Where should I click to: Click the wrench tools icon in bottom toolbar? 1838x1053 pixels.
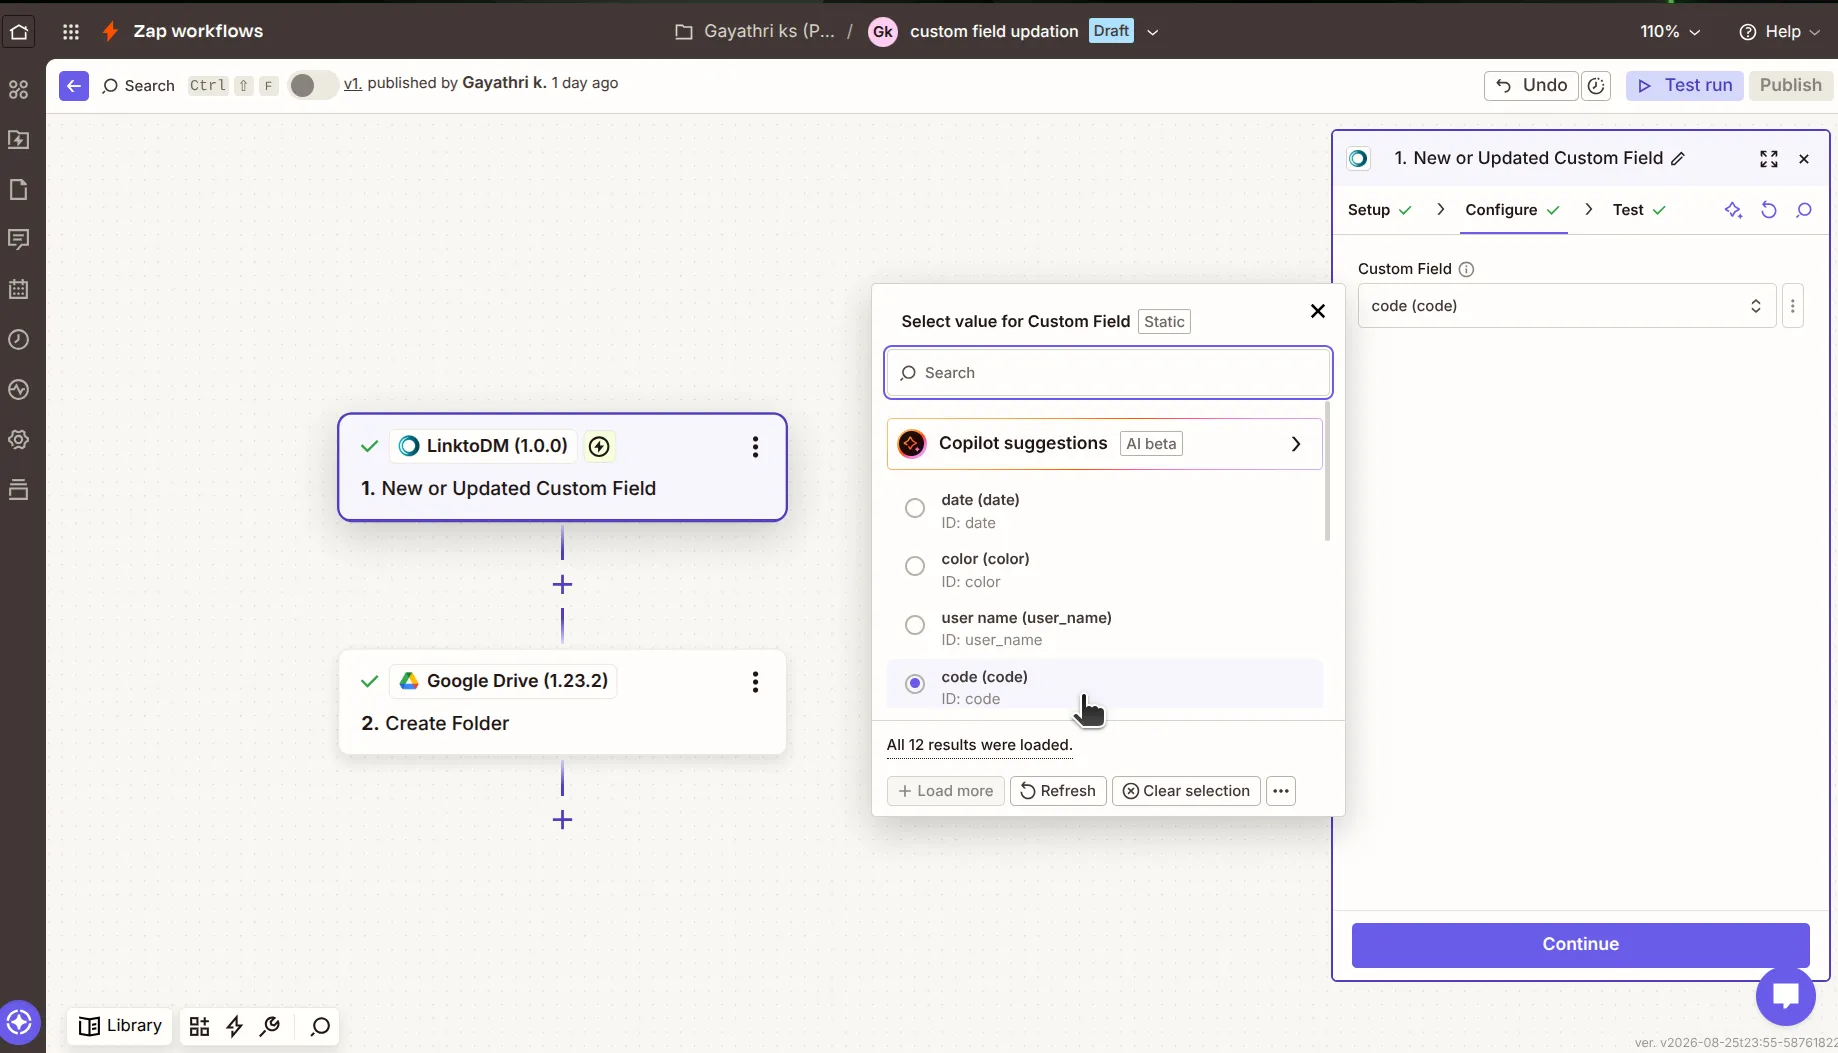pos(270,1026)
